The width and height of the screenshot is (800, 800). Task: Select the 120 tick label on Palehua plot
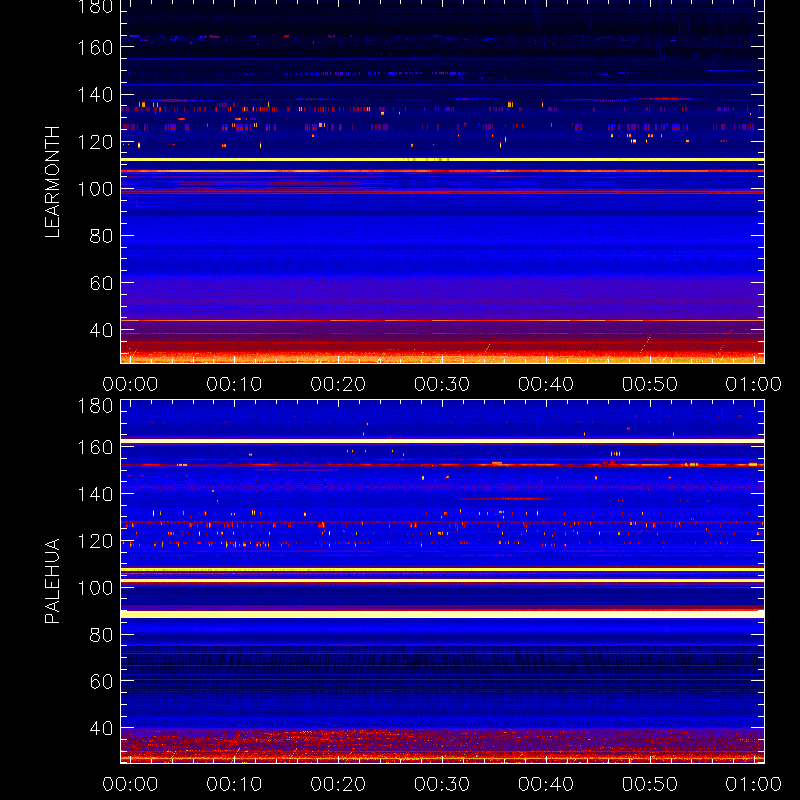pyautogui.click(x=95, y=541)
